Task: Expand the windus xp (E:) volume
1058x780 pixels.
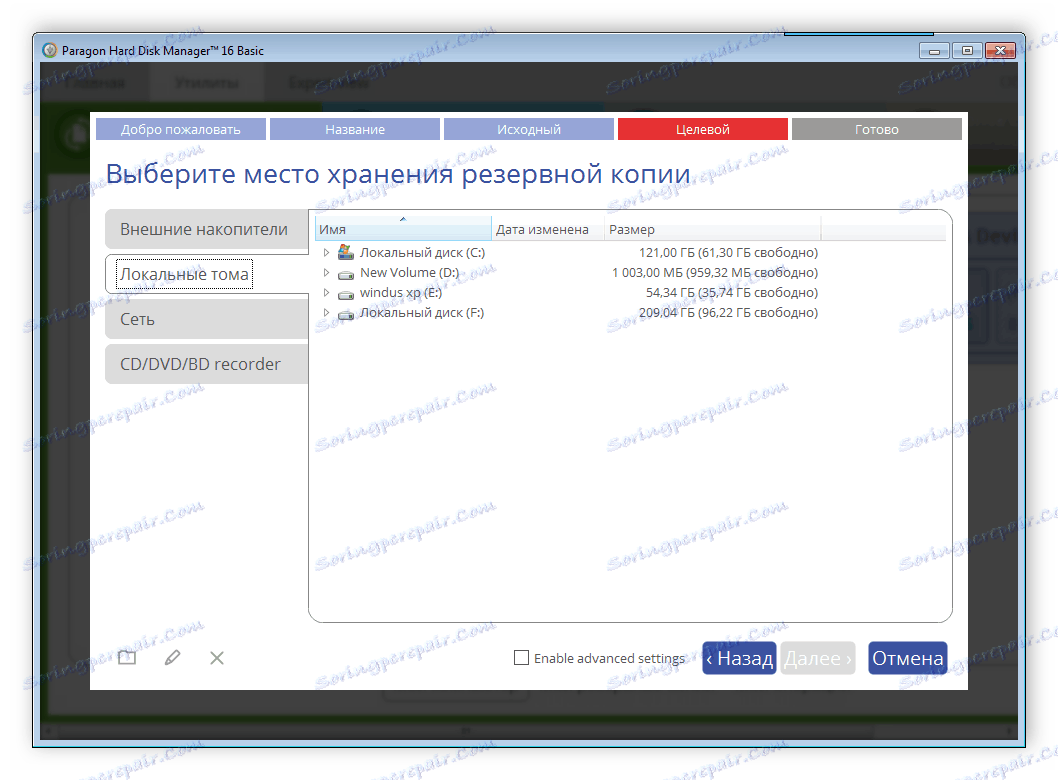Action: click(x=325, y=292)
